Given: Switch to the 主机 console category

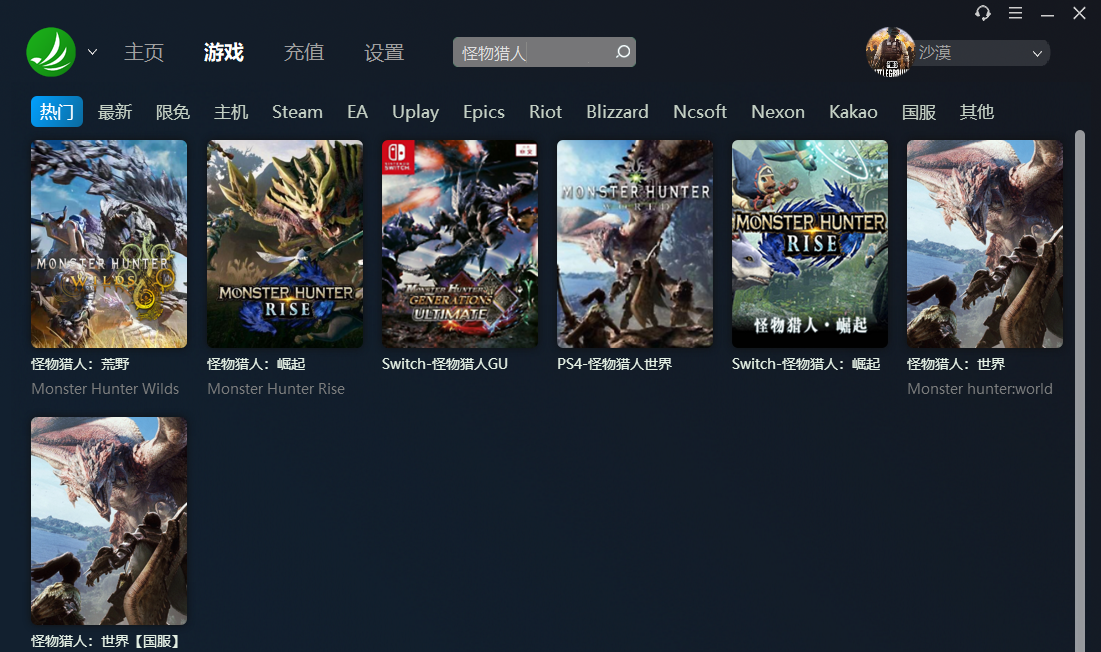Looking at the screenshot, I should (231, 112).
